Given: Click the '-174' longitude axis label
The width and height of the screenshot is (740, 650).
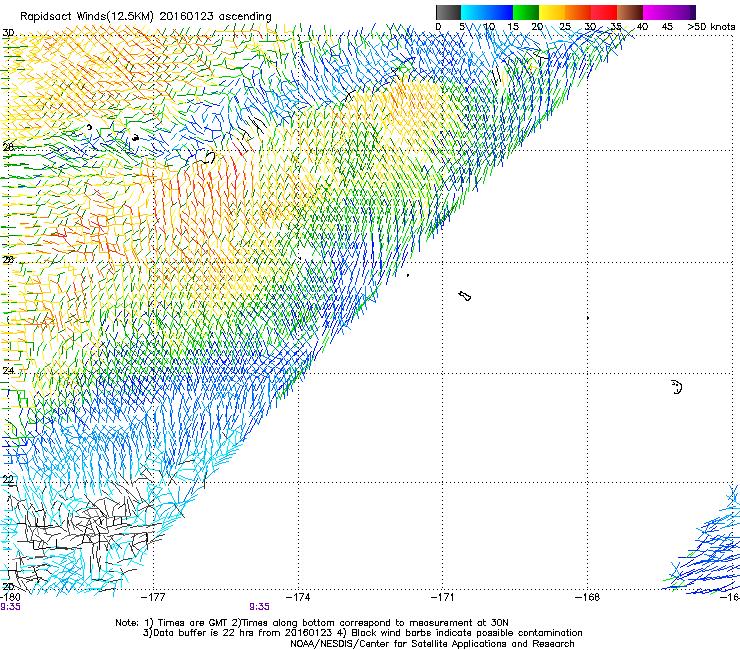Looking at the screenshot, I should click(x=298, y=597).
